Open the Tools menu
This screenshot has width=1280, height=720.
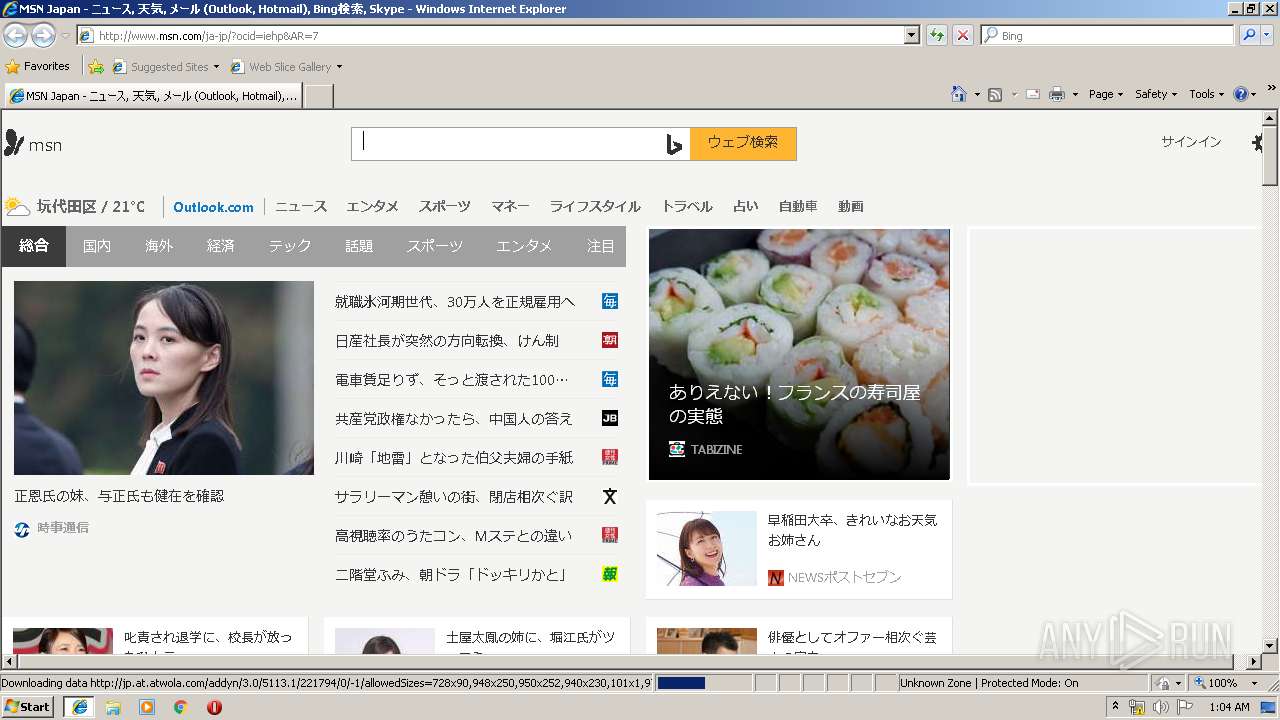click(1207, 94)
